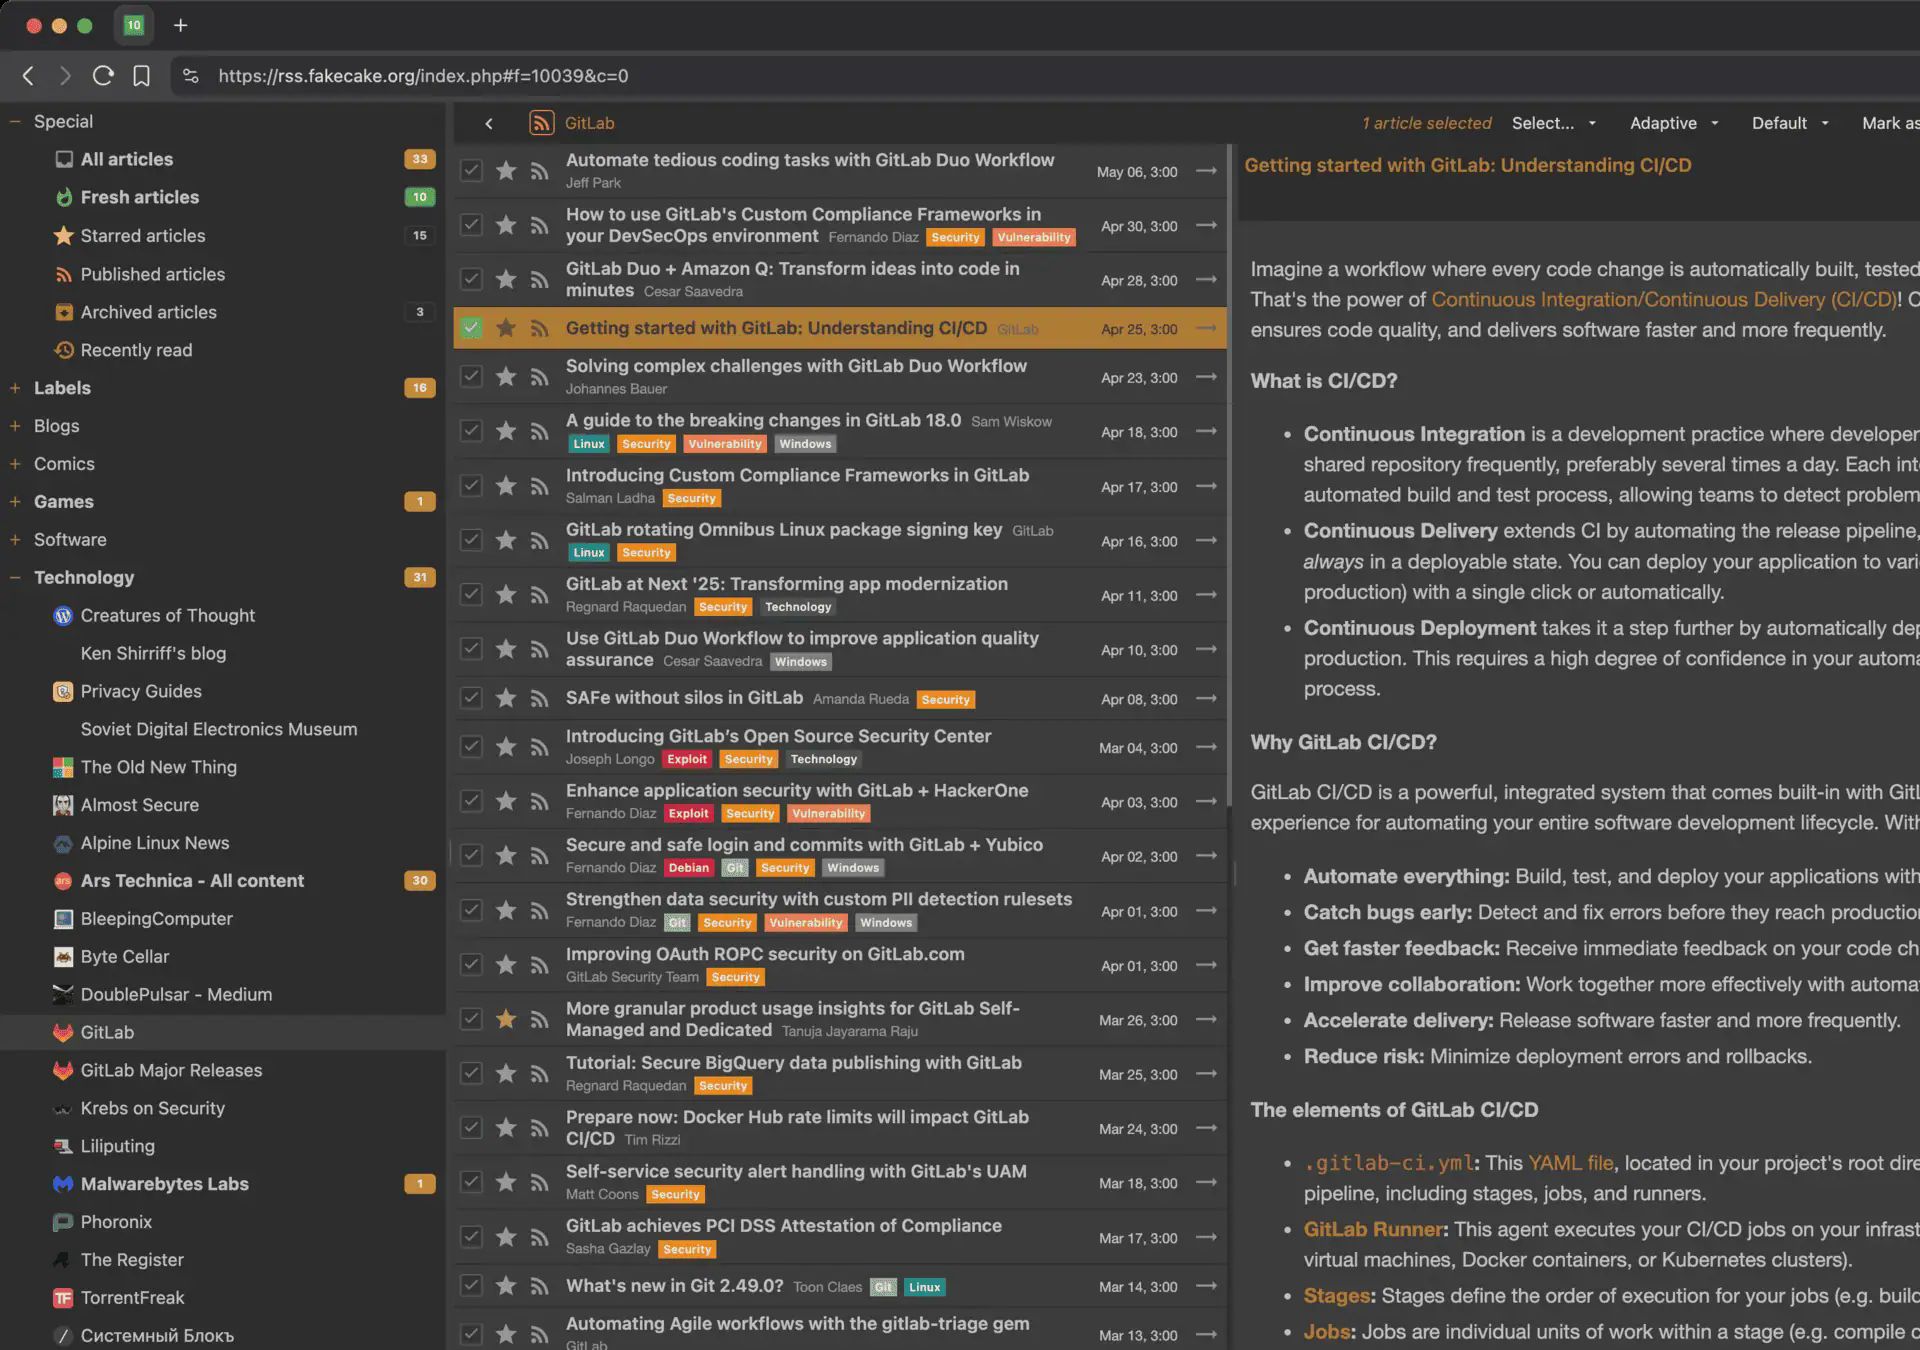Unstar the 'More granular product usage insights' article
This screenshot has width=1920, height=1350.
(x=506, y=1019)
